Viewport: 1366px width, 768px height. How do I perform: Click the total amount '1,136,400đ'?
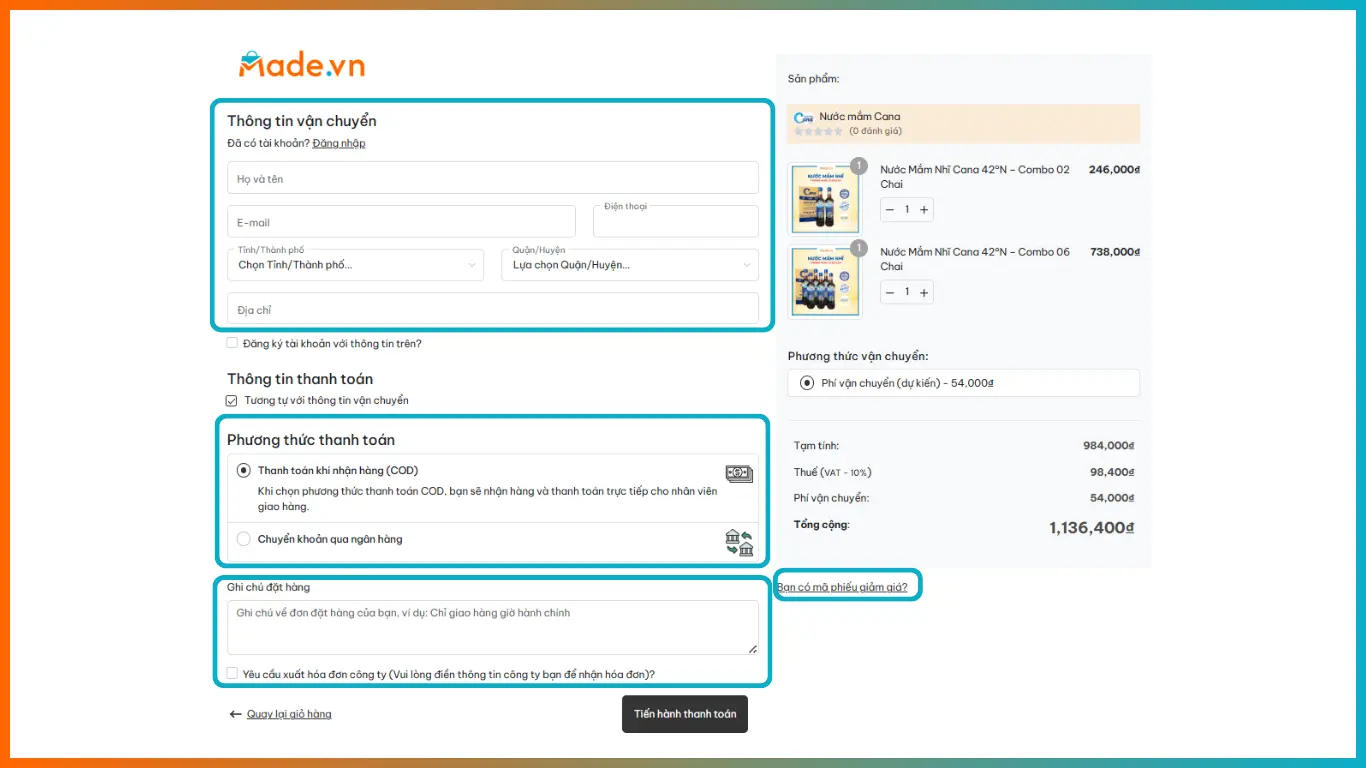pyautogui.click(x=1092, y=527)
